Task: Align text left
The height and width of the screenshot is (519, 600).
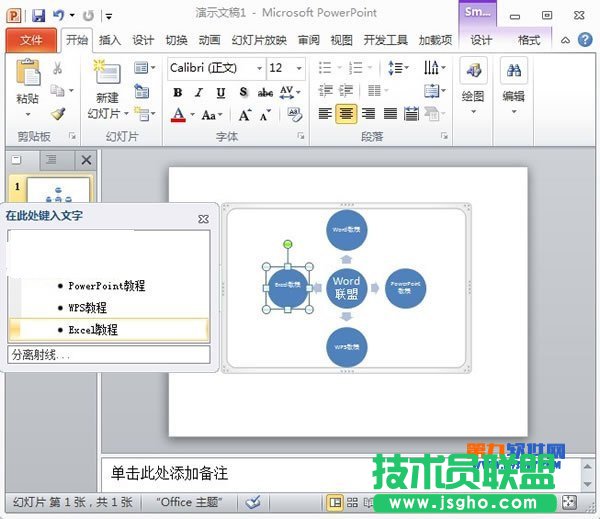Action: click(325, 114)
